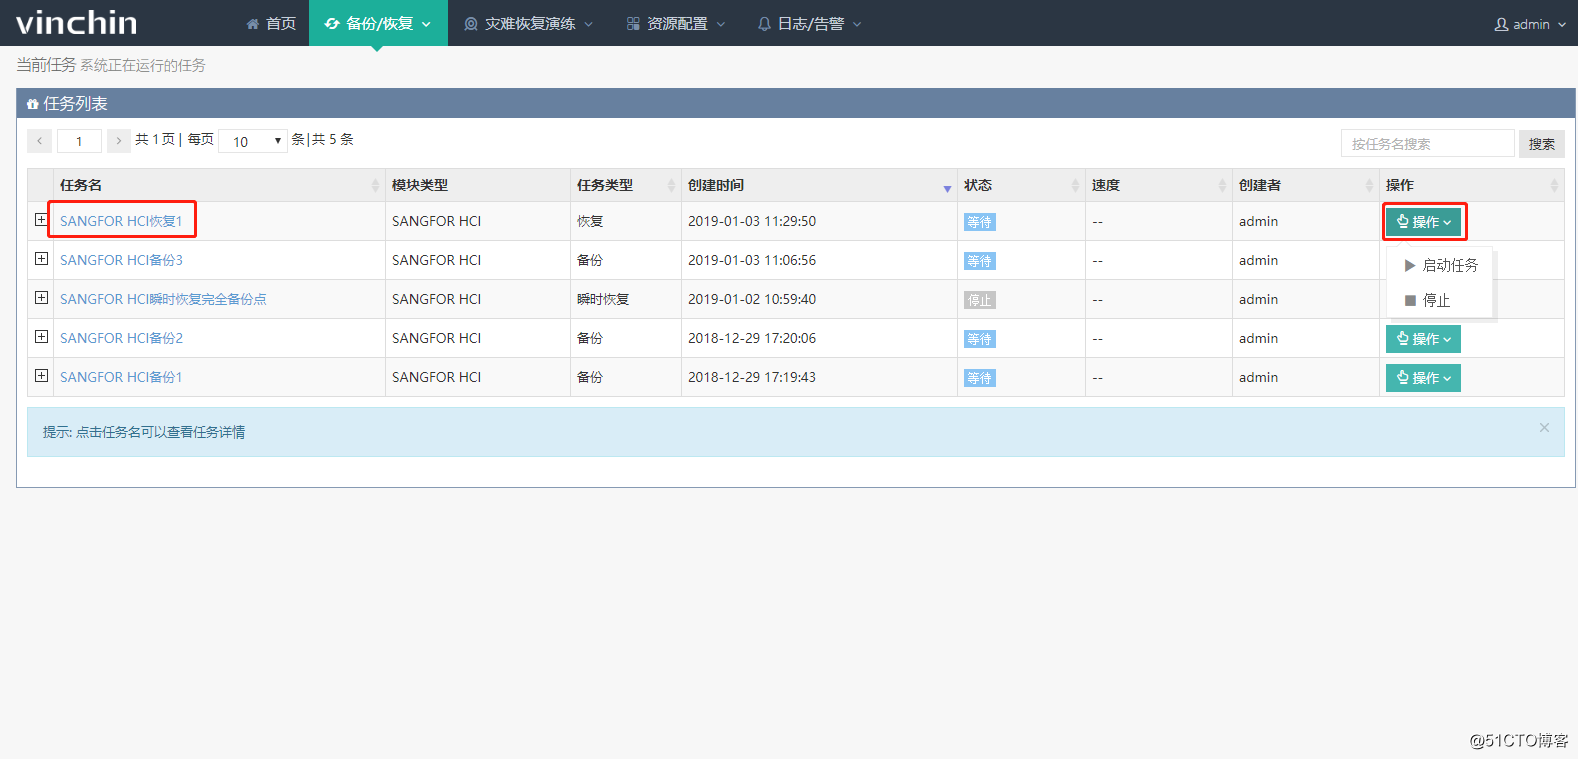Click 恢复 task type cell
This screenshot has height=759, width=1578.
click(x=590, y=221)
